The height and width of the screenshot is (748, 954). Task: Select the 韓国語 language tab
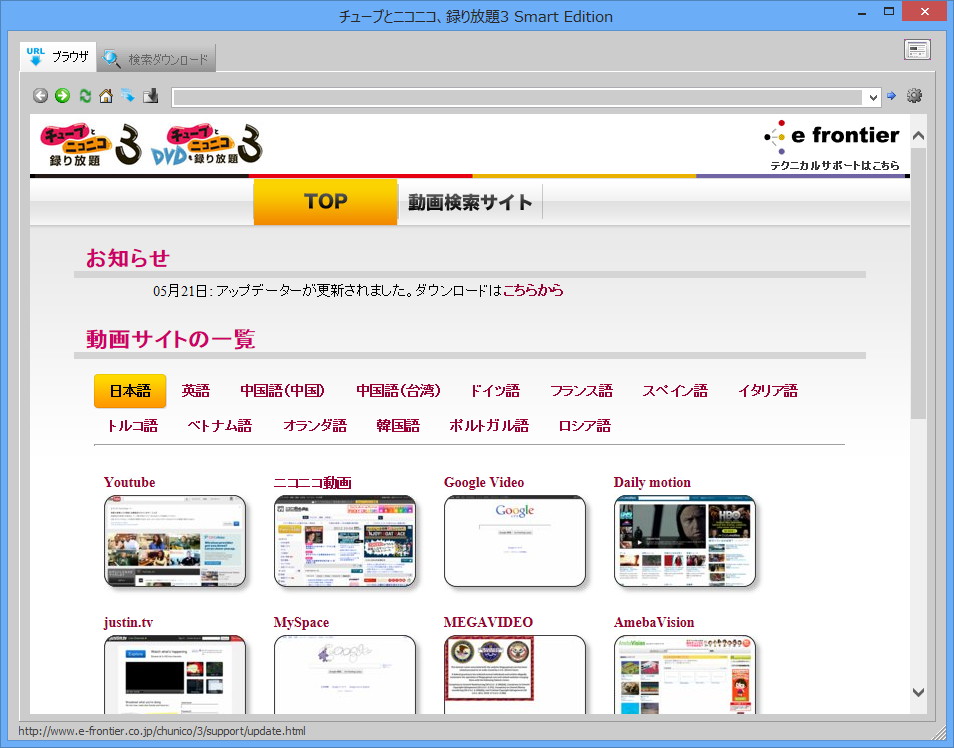coord(398,425)
